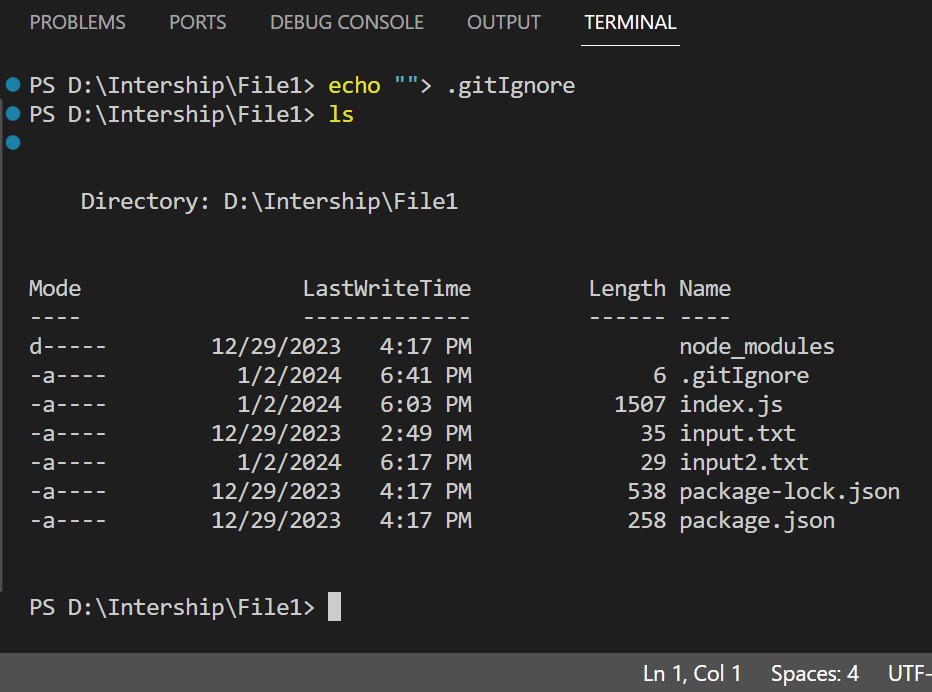Click package-lock.json in the listing
This screenshot has height=692, width=932.
click(x=789, y=491)
